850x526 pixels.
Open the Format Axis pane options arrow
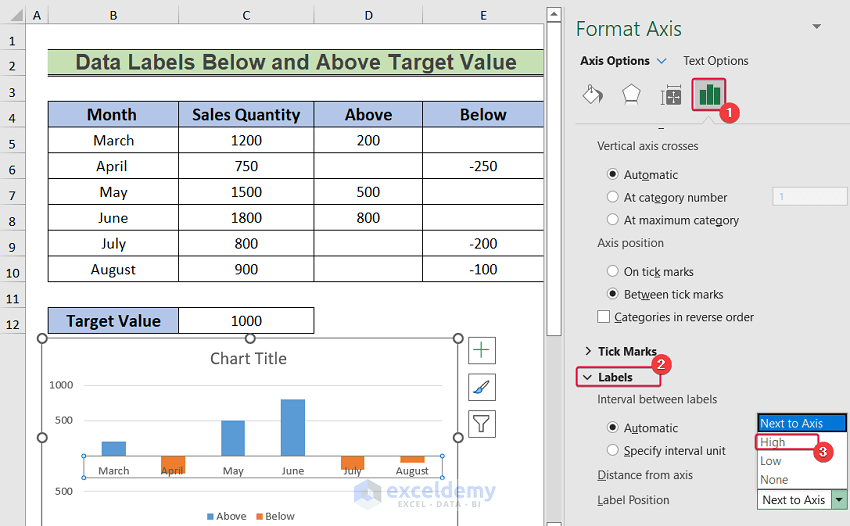point(816,27)
